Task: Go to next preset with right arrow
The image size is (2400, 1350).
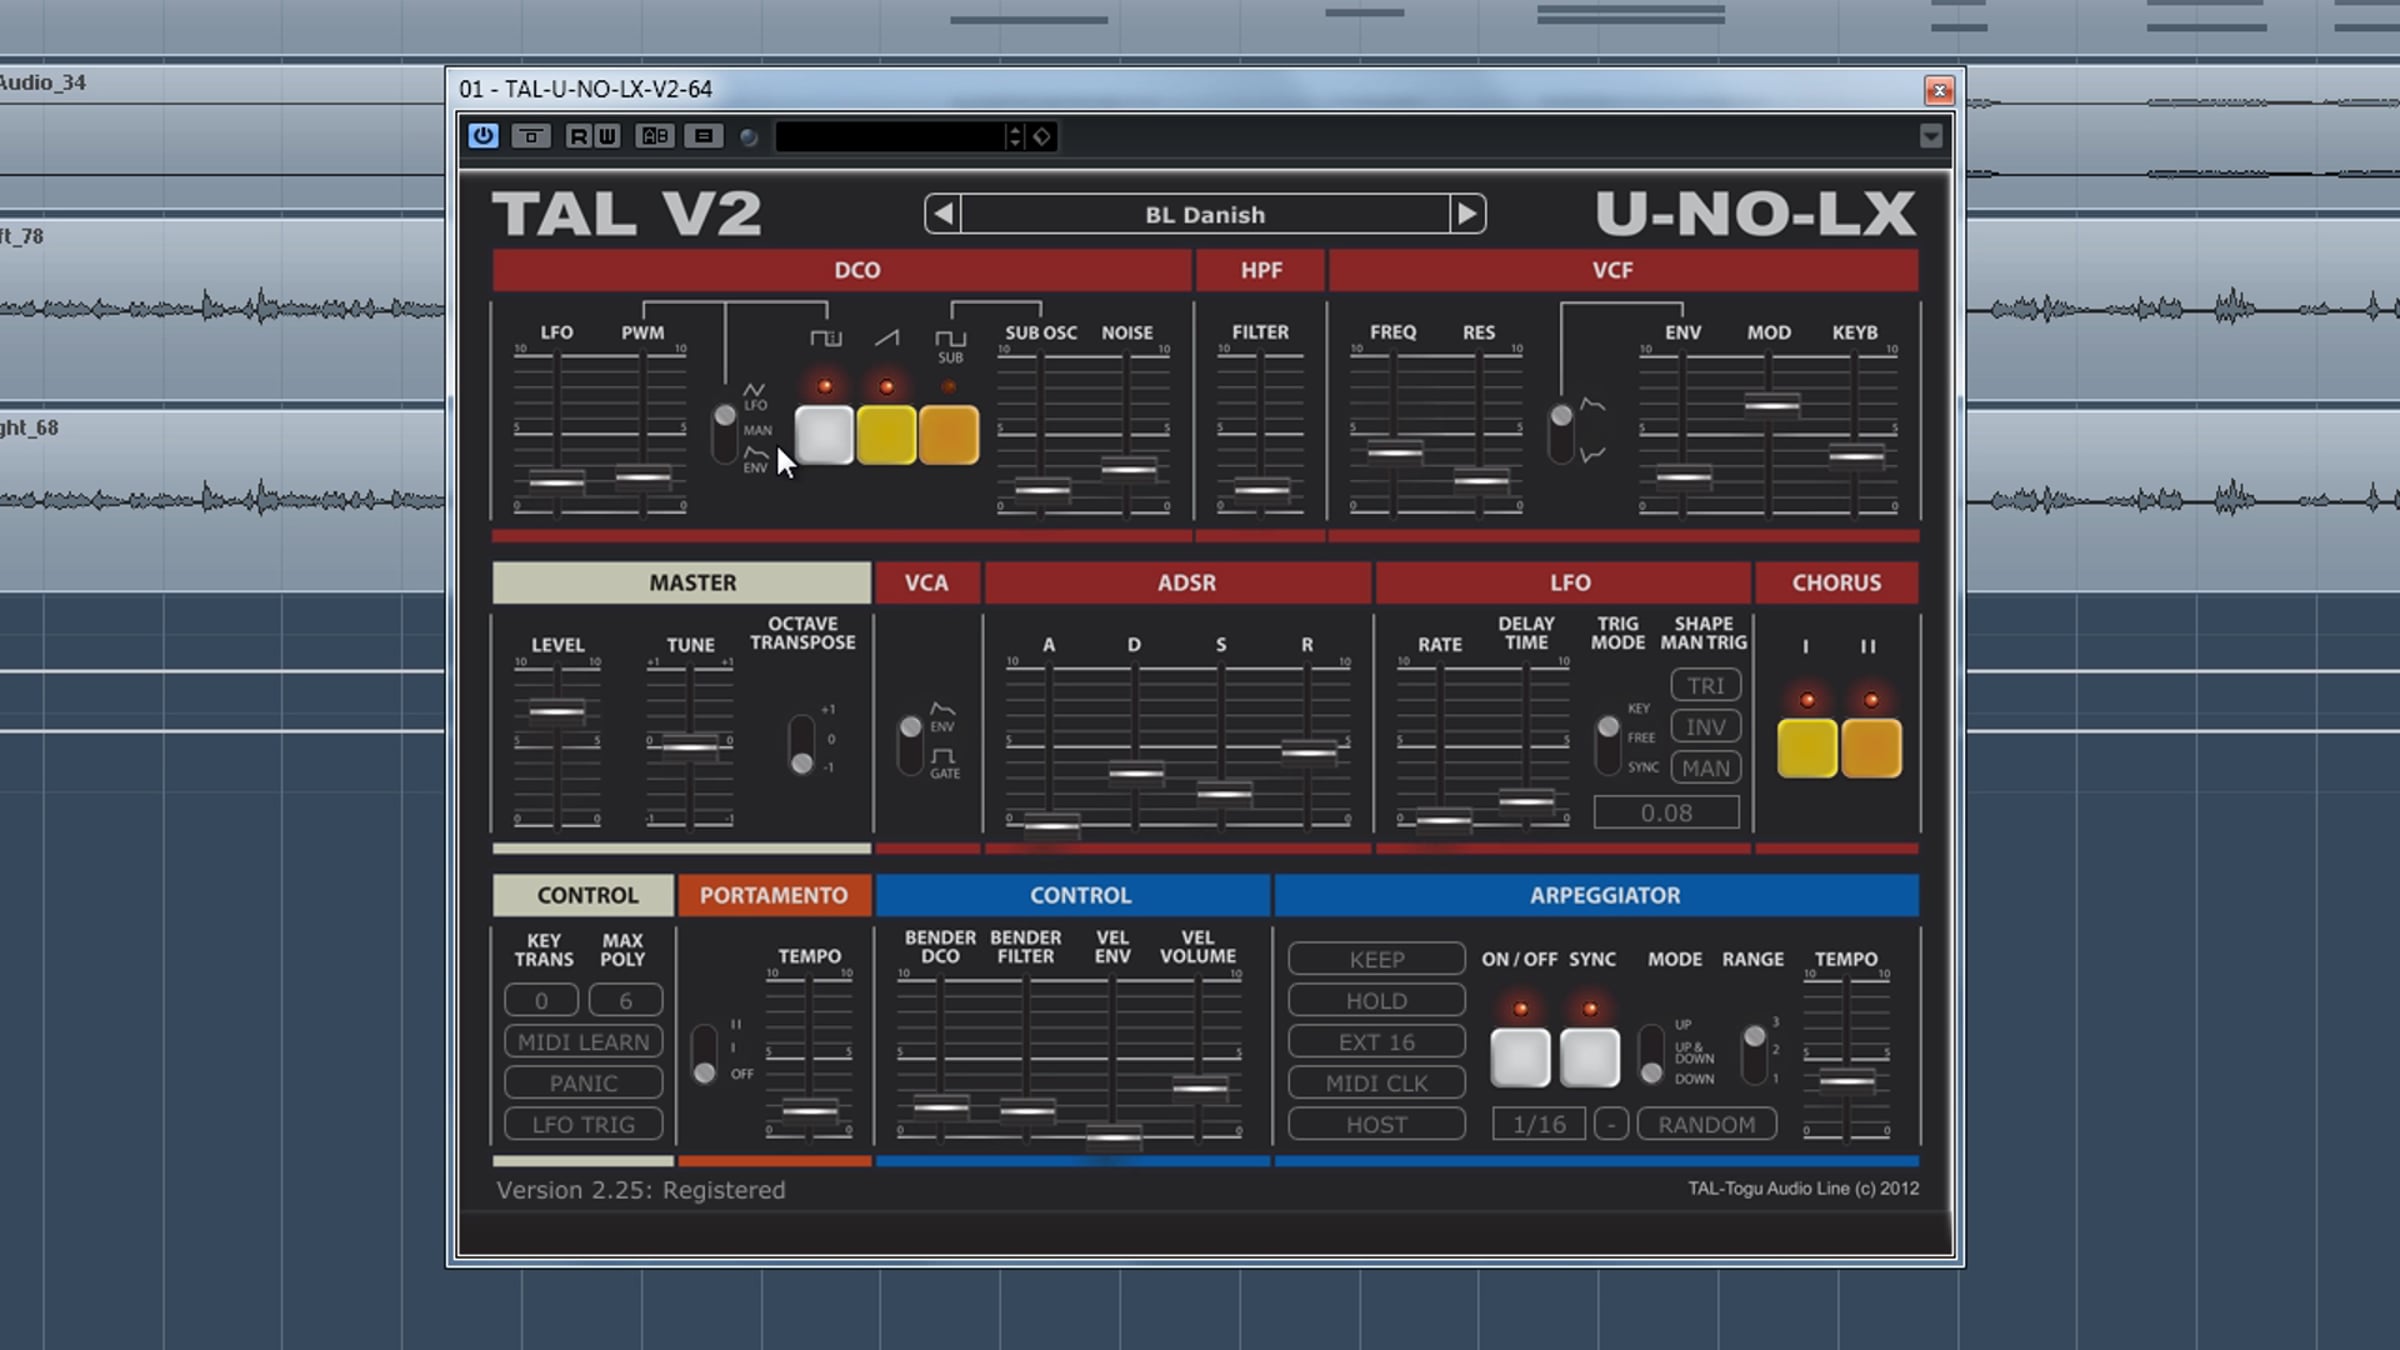Action: point(1467,214)
